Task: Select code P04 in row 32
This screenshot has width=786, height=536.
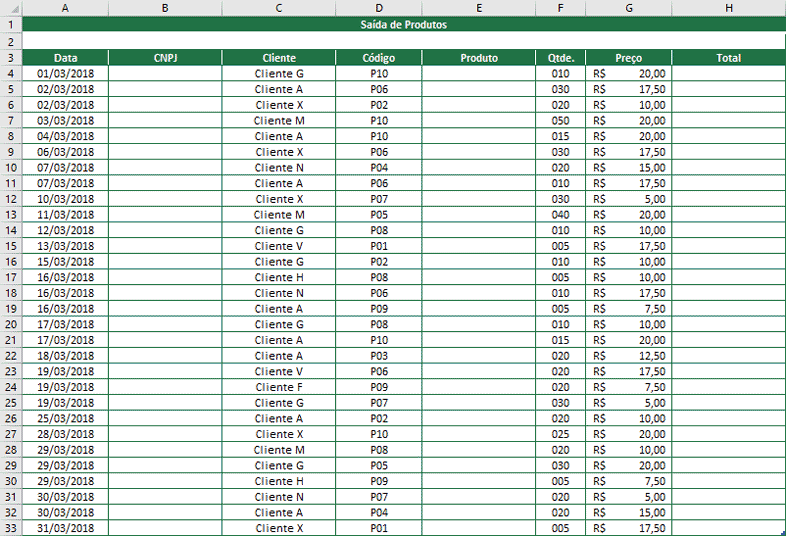Action: coord(379,512)
